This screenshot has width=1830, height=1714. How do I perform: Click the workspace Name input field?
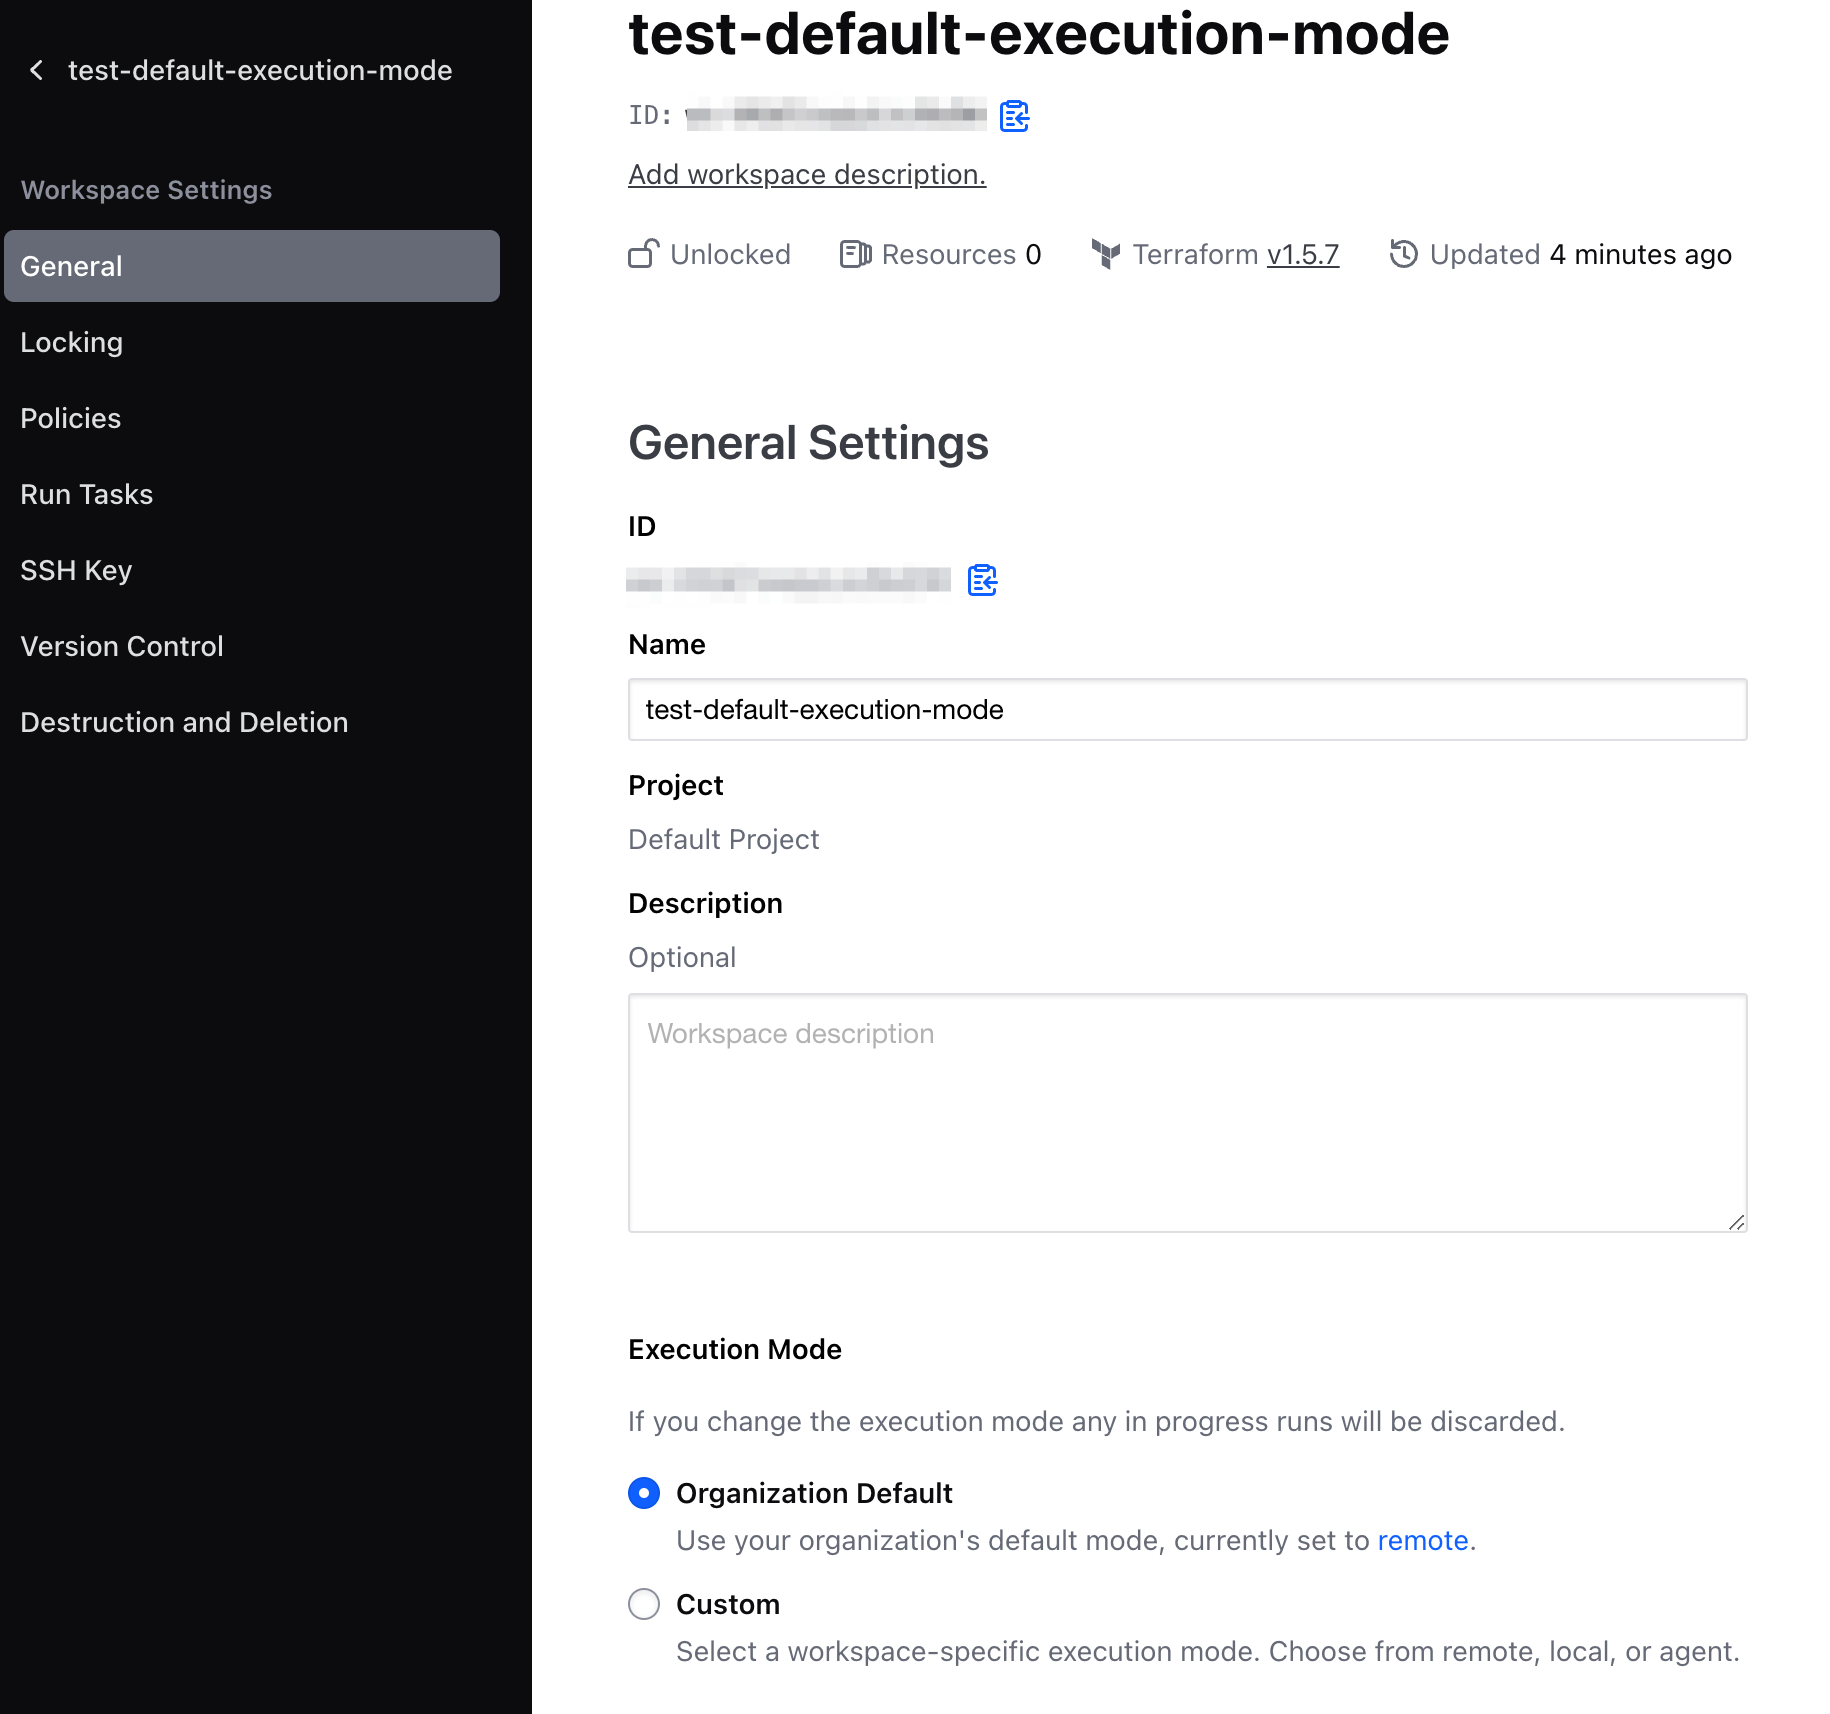pos(1186,710)
